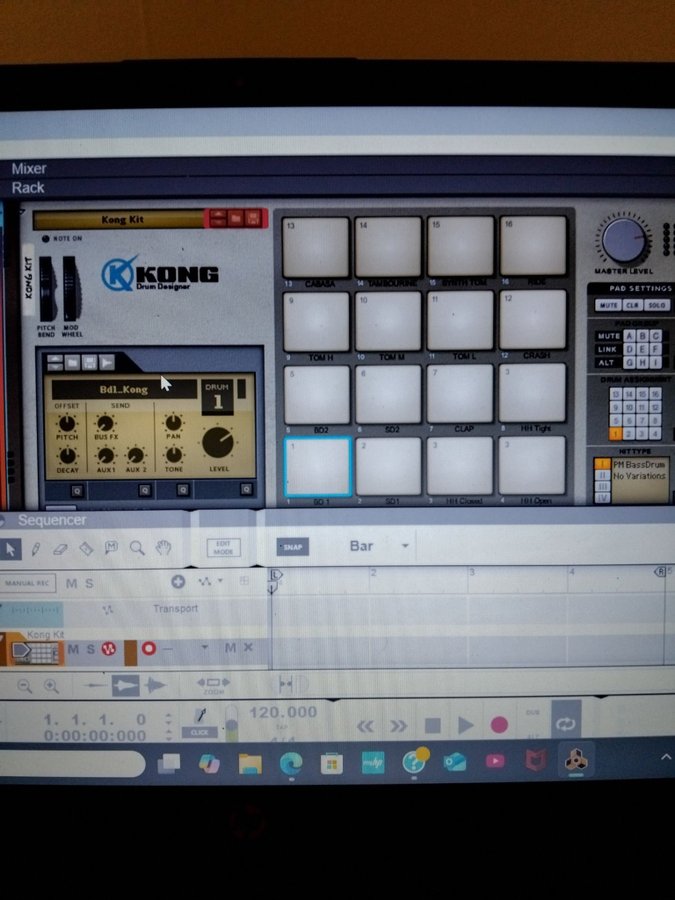Open the track automation dropdown arrow
This screenshot has width=675, height=900.
[220, 581]
